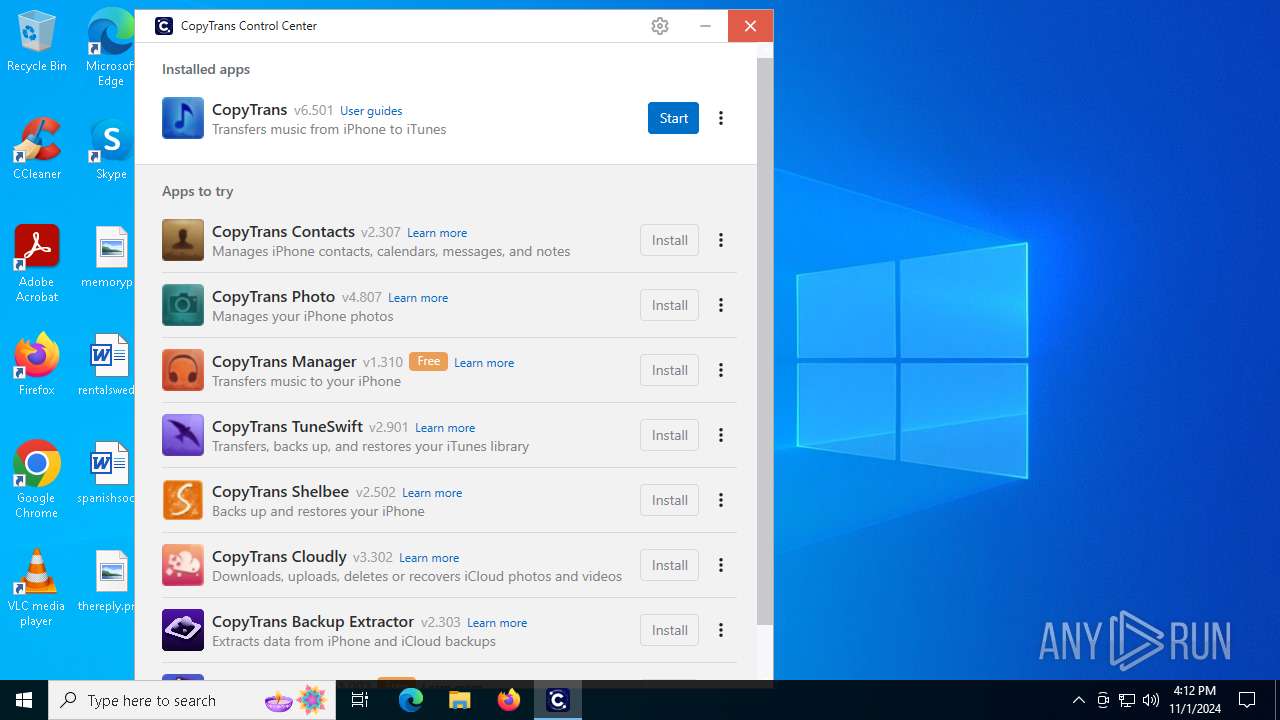Click the CopyTrans logo in title bar
The image size is (1280, 720).
(164, 26)
